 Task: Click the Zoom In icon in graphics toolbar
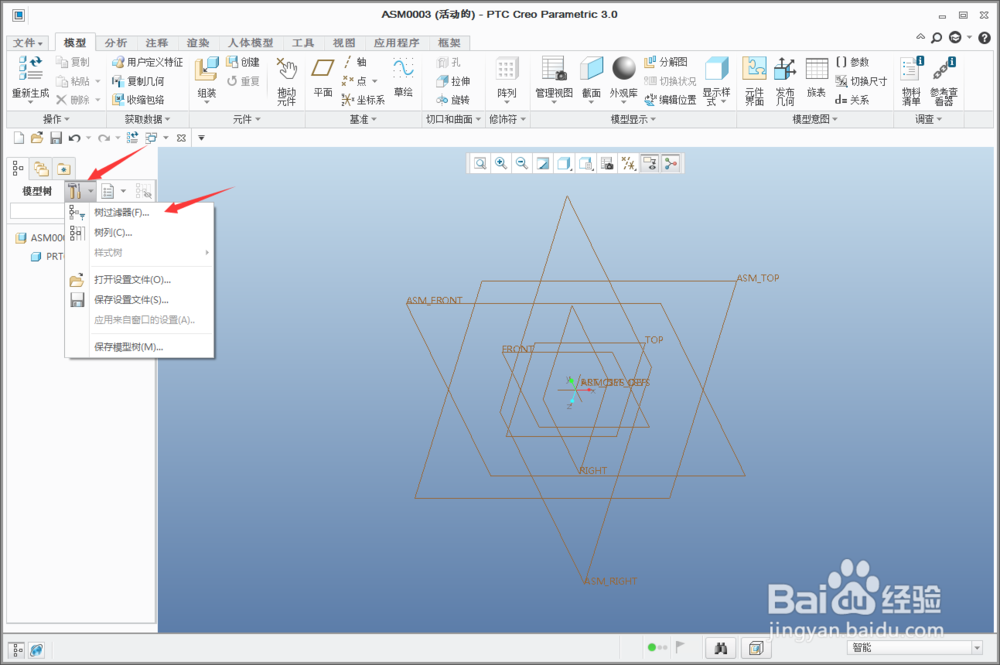coord(501,164)
